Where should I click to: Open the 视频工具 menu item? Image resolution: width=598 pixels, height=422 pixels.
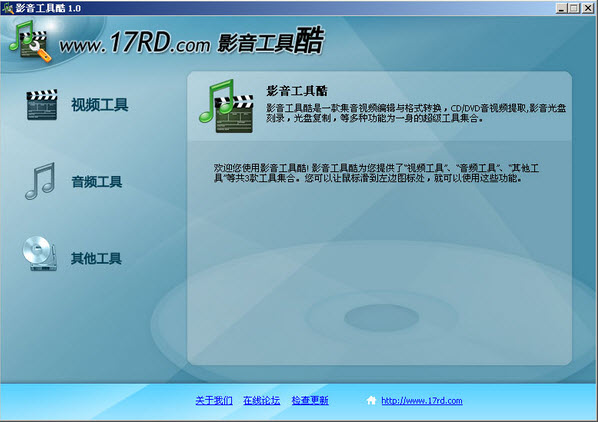(x=100, y=105)
